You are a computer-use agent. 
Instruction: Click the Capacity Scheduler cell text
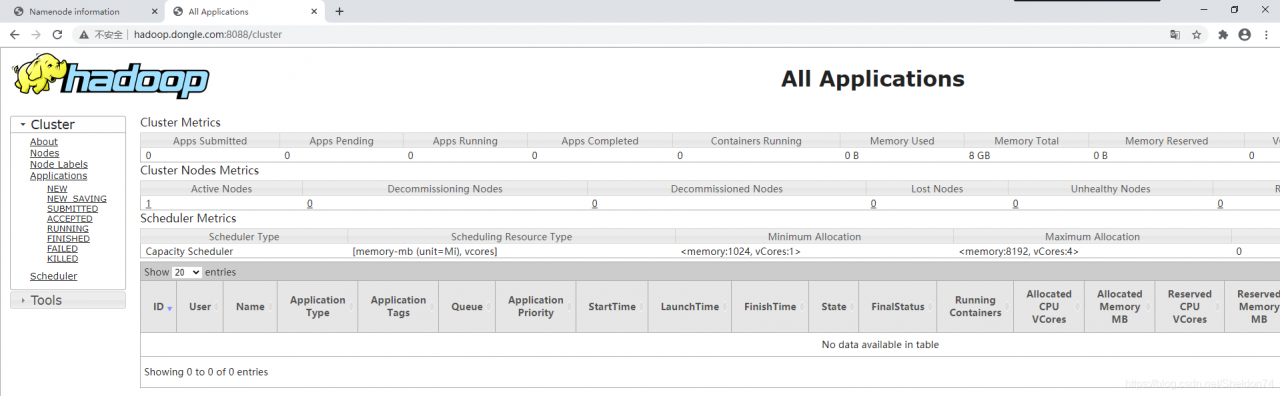click(x=189, y=251)
